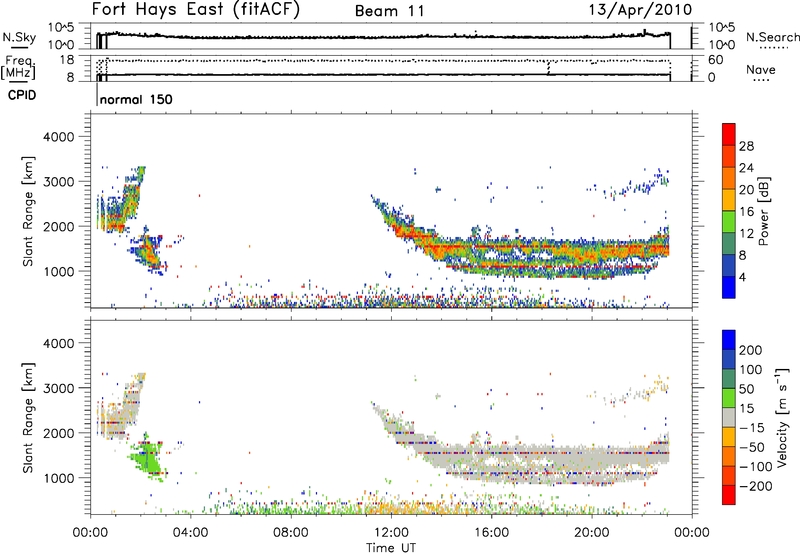Image resolution: width=800 pixels, height=554 pixels.
Task: Click the 'CPID' label
Action: pyautogui.click(x=22, y=95)
